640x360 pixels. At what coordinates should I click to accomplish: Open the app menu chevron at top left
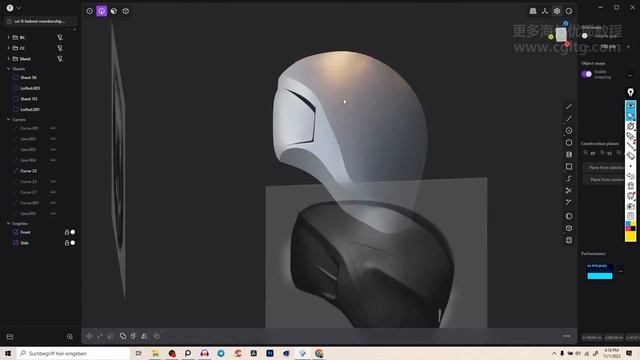(x=18, y=8)
